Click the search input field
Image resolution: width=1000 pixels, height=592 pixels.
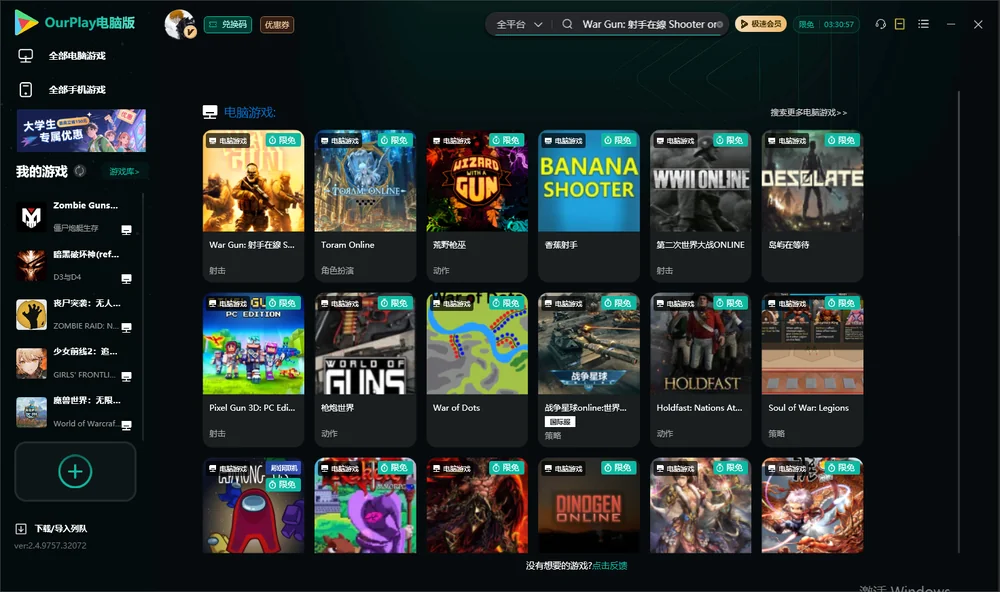pyautogui.click(x=647, y=24)
